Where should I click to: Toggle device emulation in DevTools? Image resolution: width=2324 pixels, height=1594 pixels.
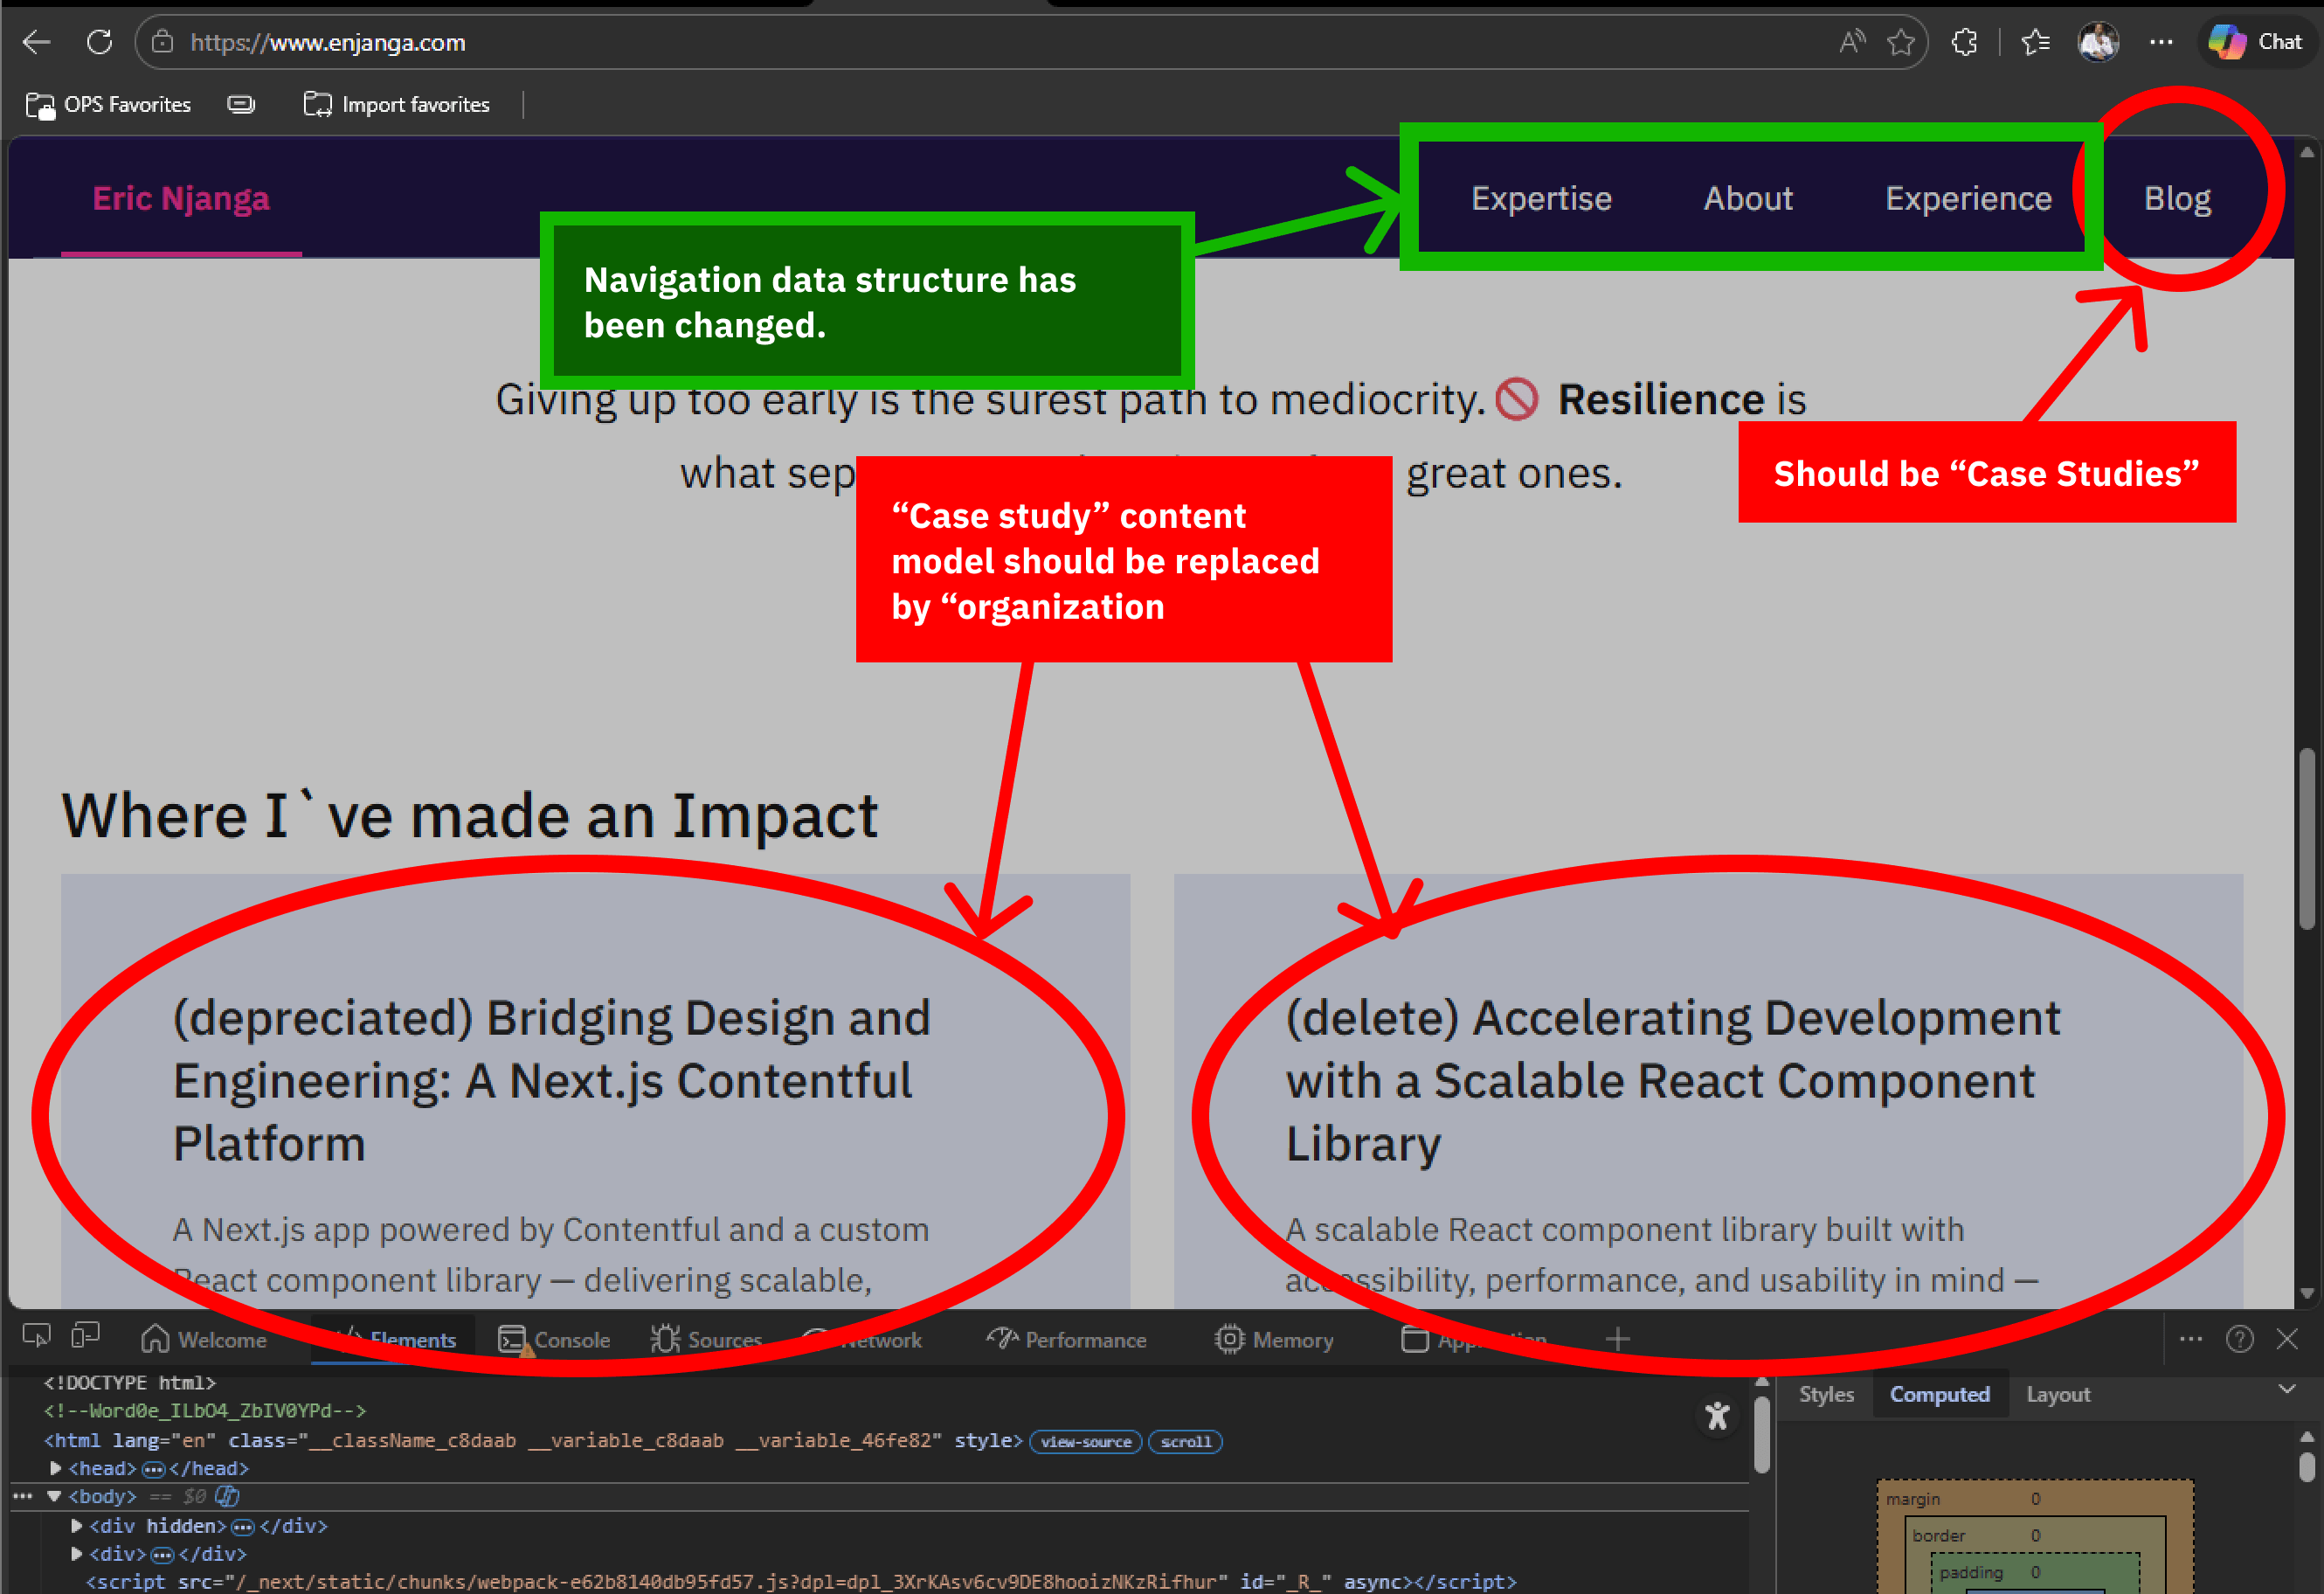(x=86, y=1337)
